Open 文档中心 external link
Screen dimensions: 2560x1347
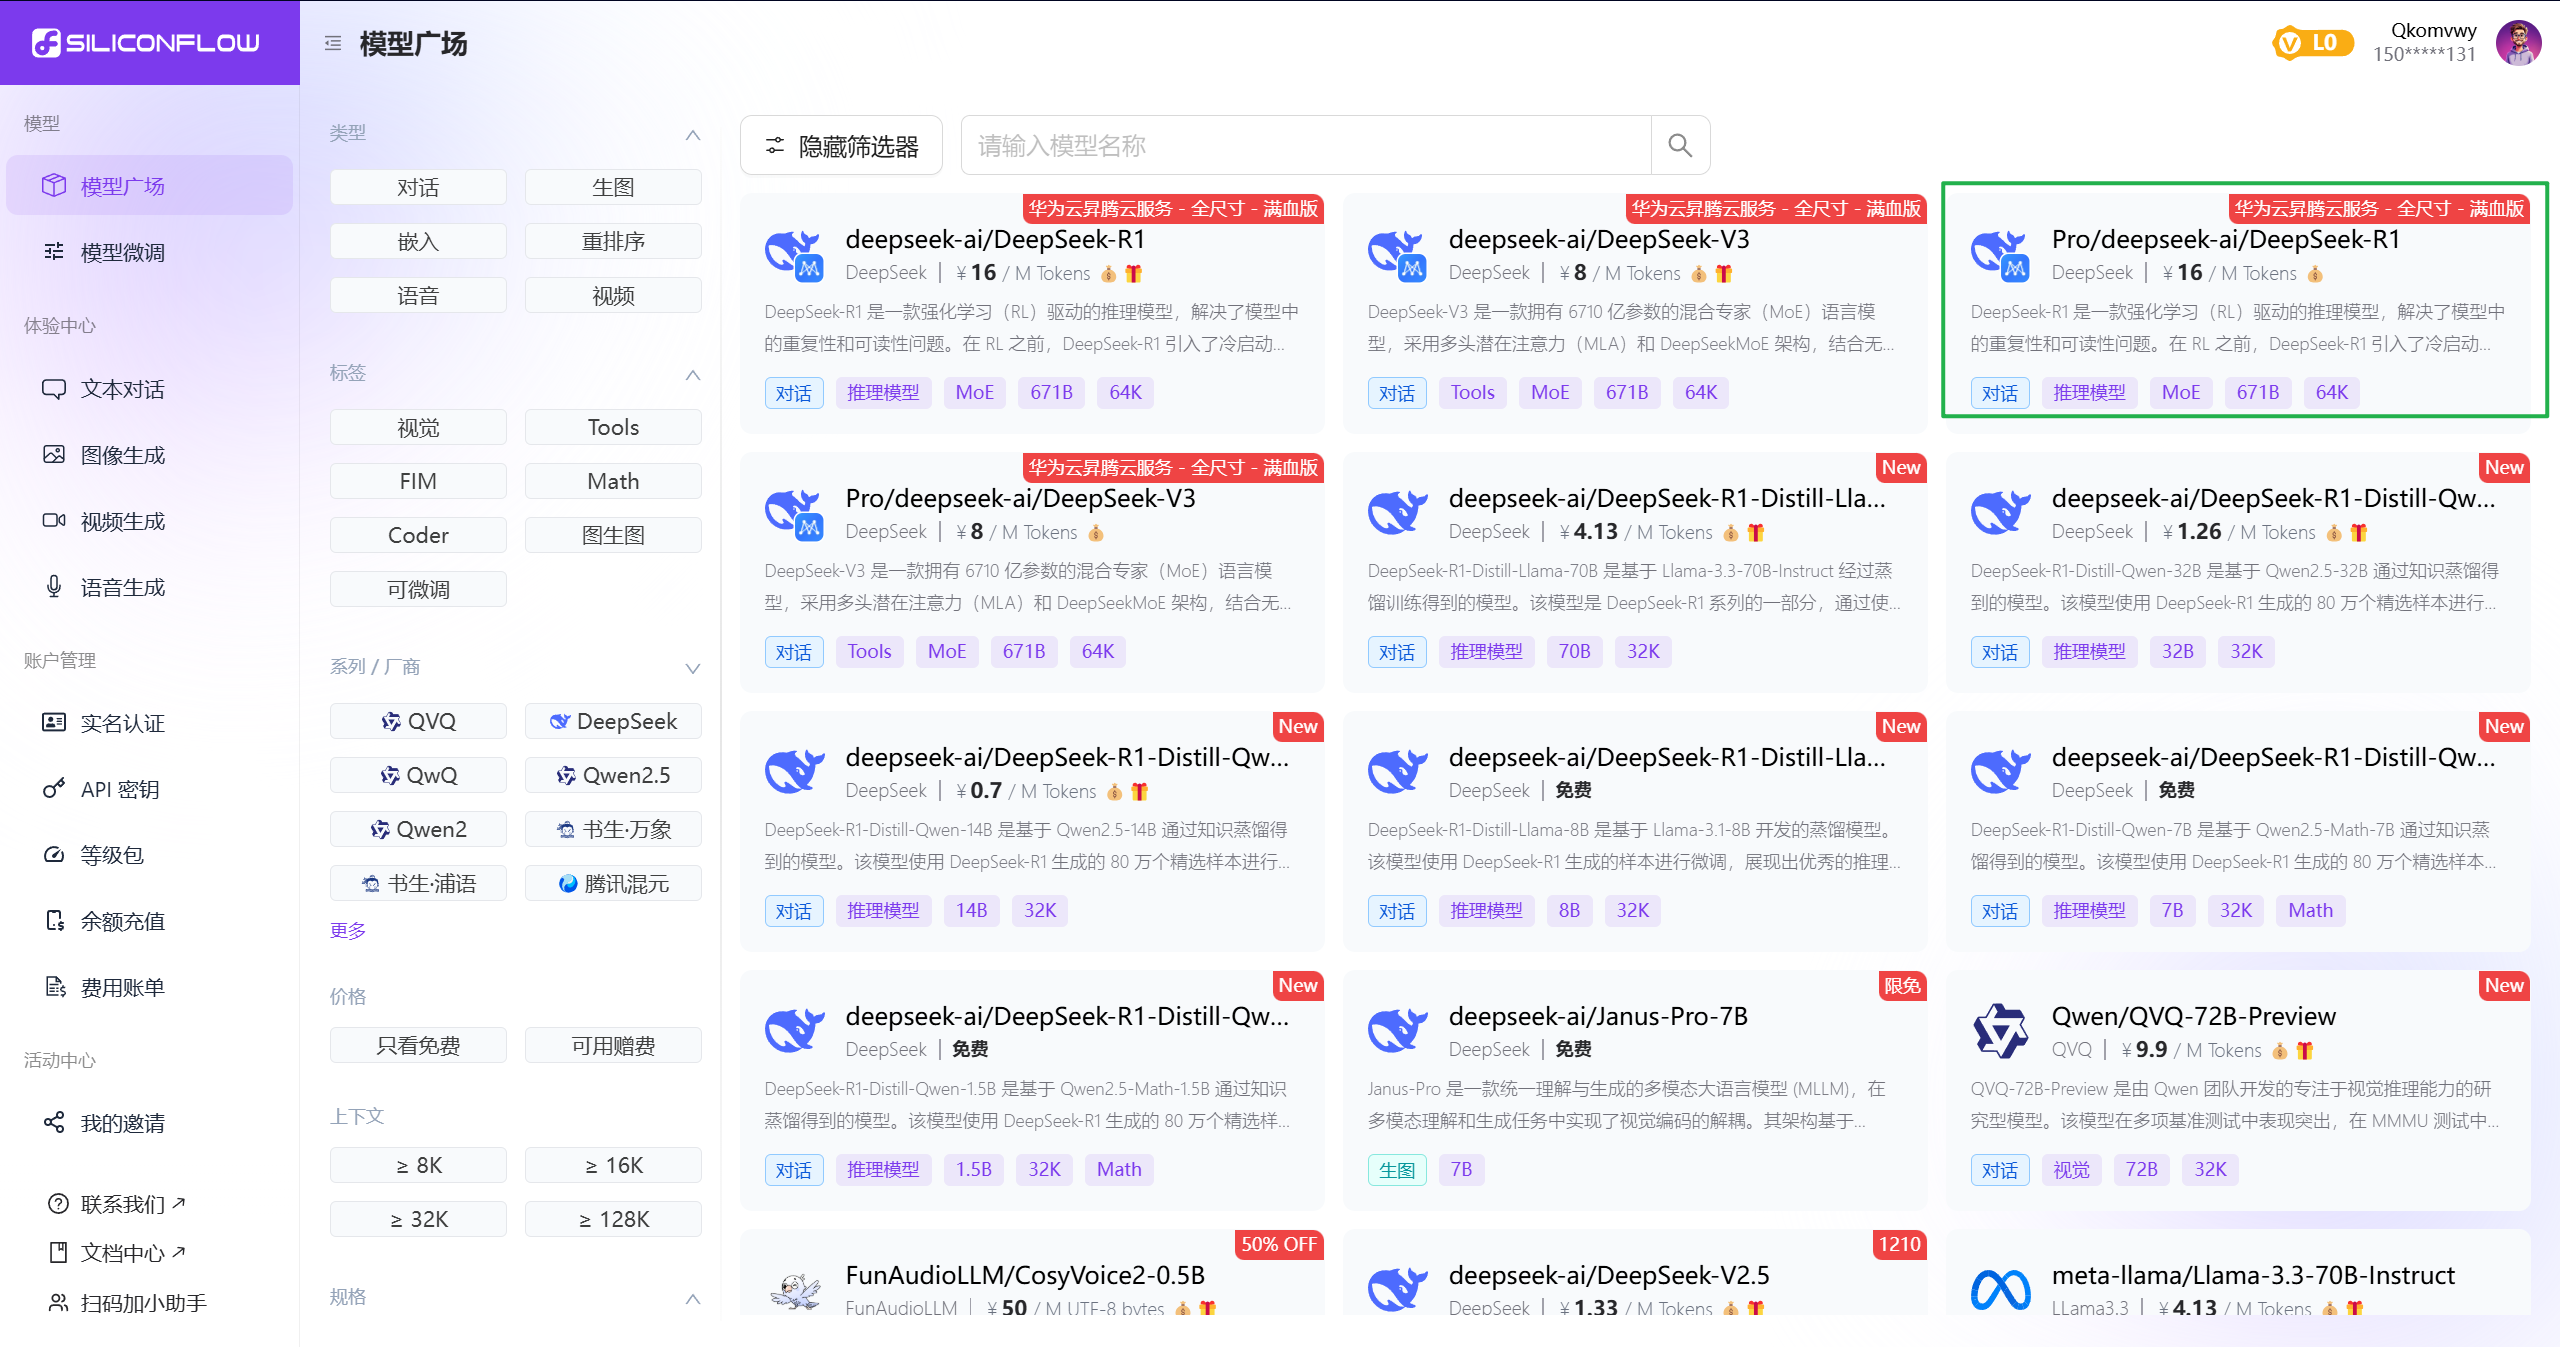(118, 1253)
